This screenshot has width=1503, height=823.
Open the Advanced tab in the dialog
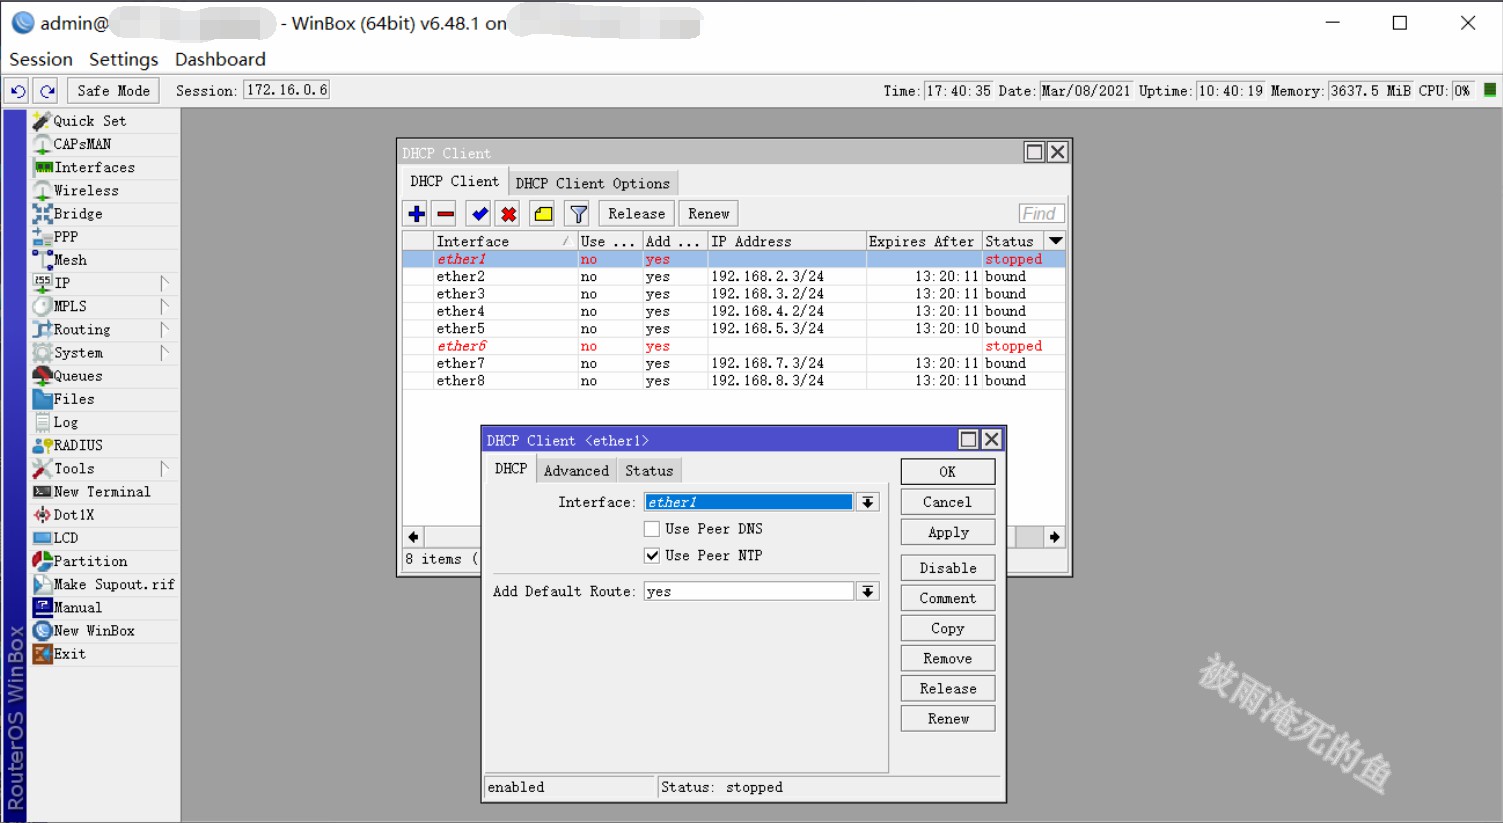576,471
